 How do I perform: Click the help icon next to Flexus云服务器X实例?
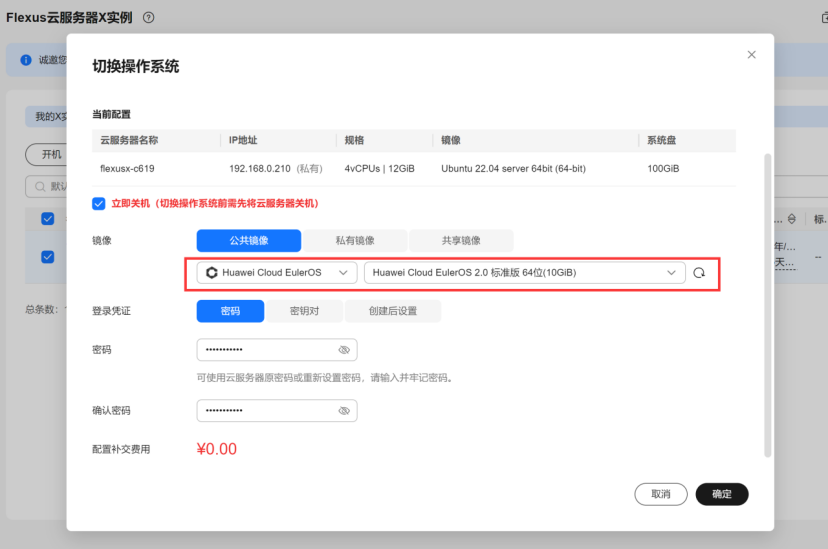[149, 17]
